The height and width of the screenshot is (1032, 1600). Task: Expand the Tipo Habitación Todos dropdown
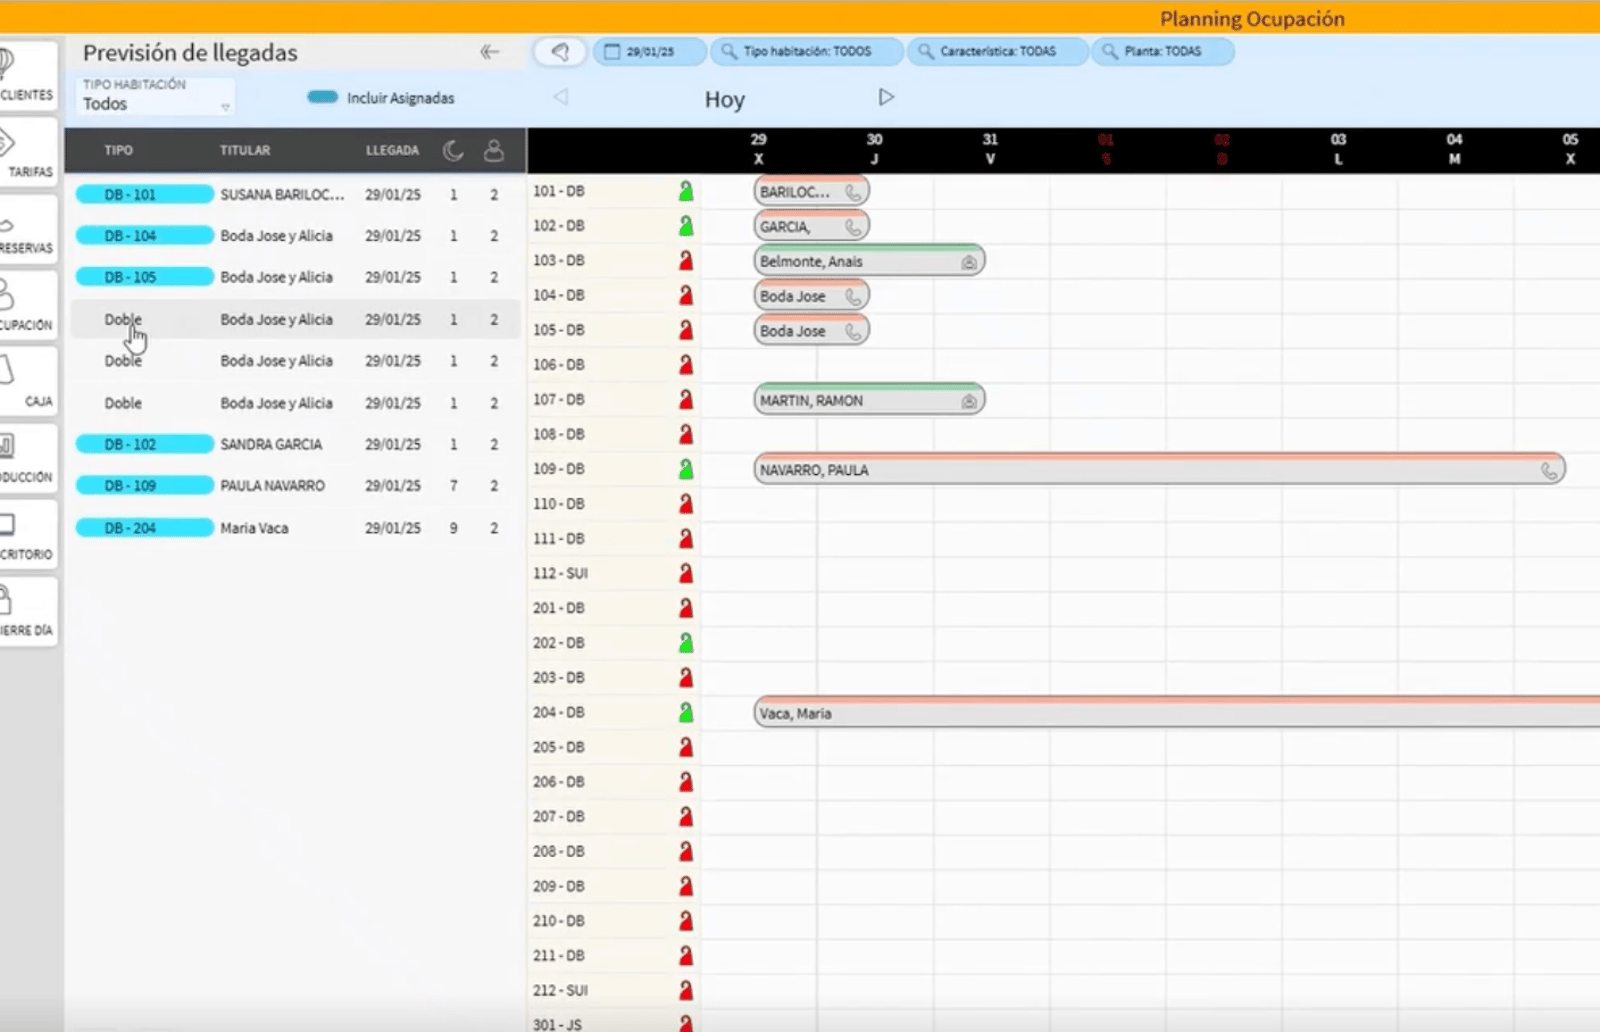coord(155,96)
